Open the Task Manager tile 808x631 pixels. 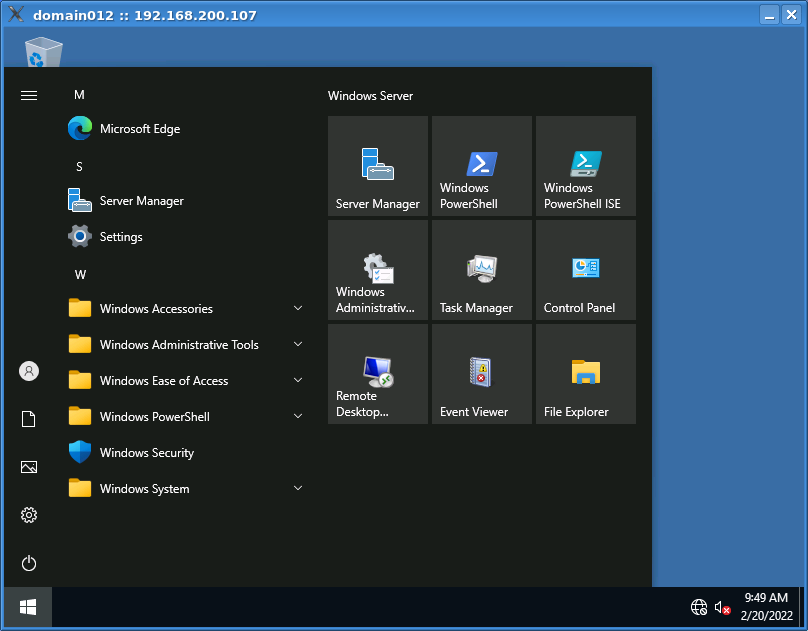482,270
